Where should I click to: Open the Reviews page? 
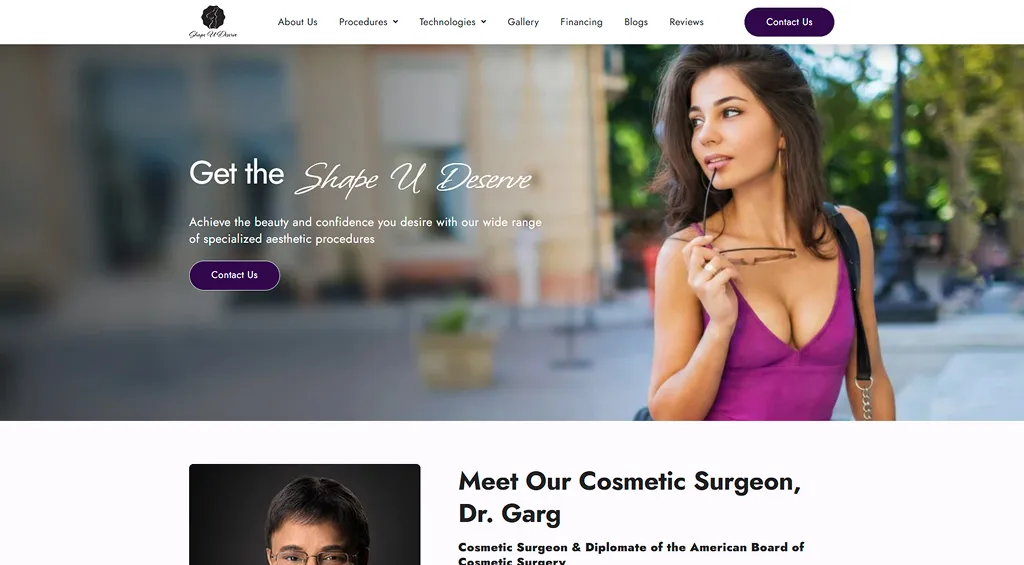point(686,22)
